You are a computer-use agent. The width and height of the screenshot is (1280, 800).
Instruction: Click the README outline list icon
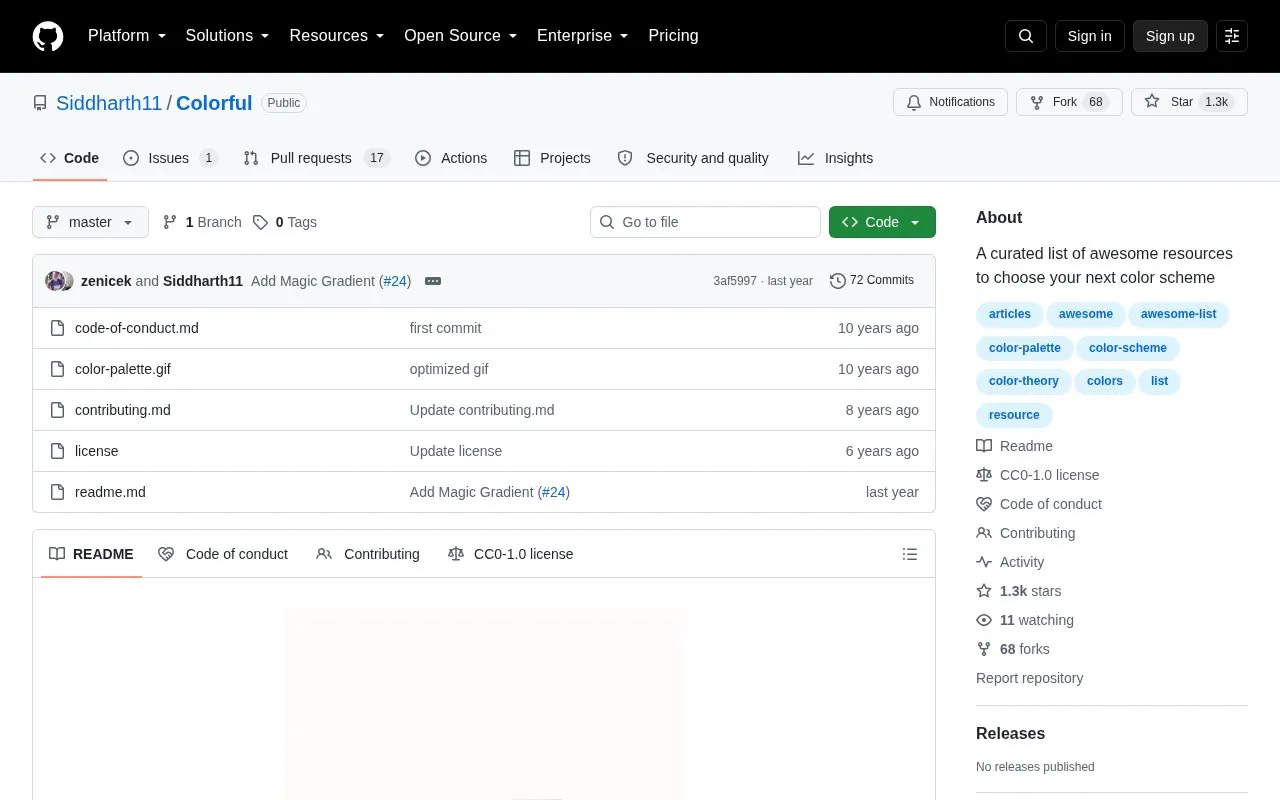[910, 554]
